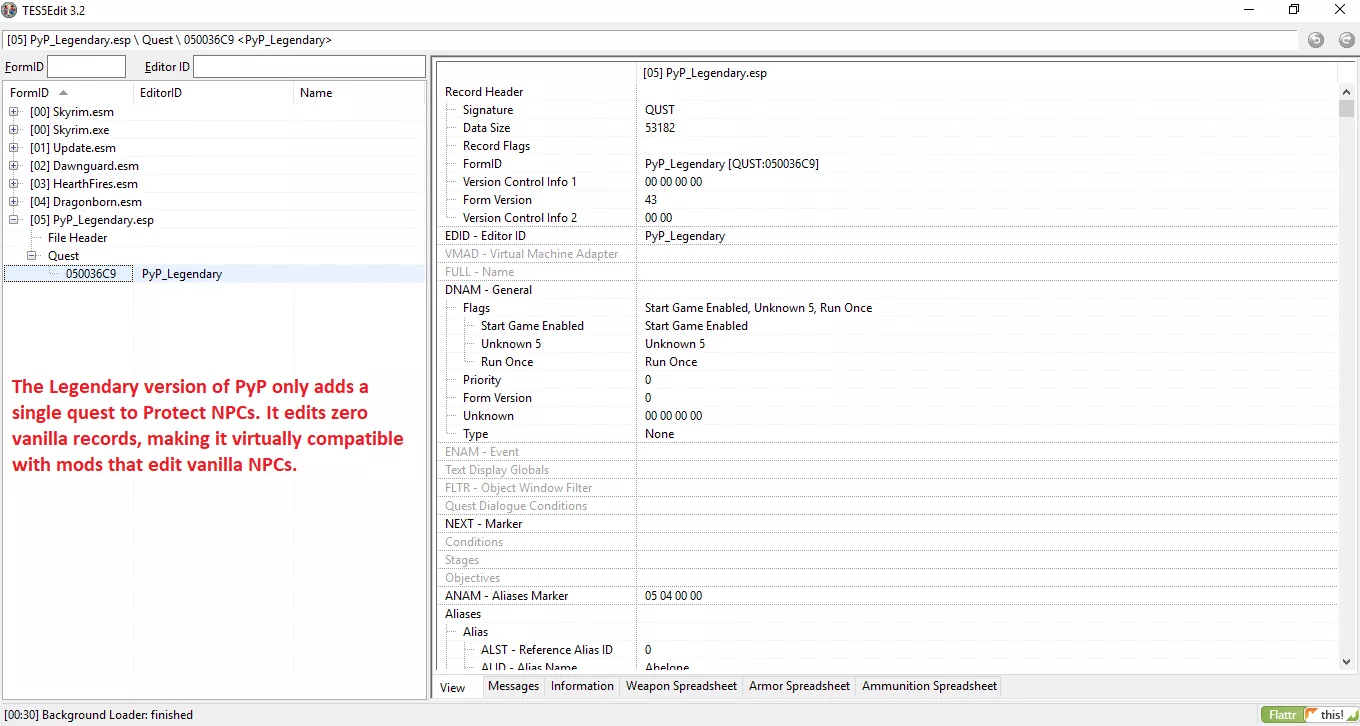Click the Background Loader finished status text
The width and height of the screenshot is (1360, 726).
tap(99, 715)
